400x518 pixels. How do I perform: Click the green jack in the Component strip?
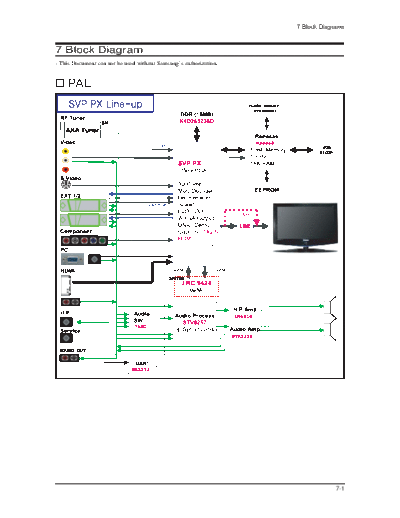point(102,241)
